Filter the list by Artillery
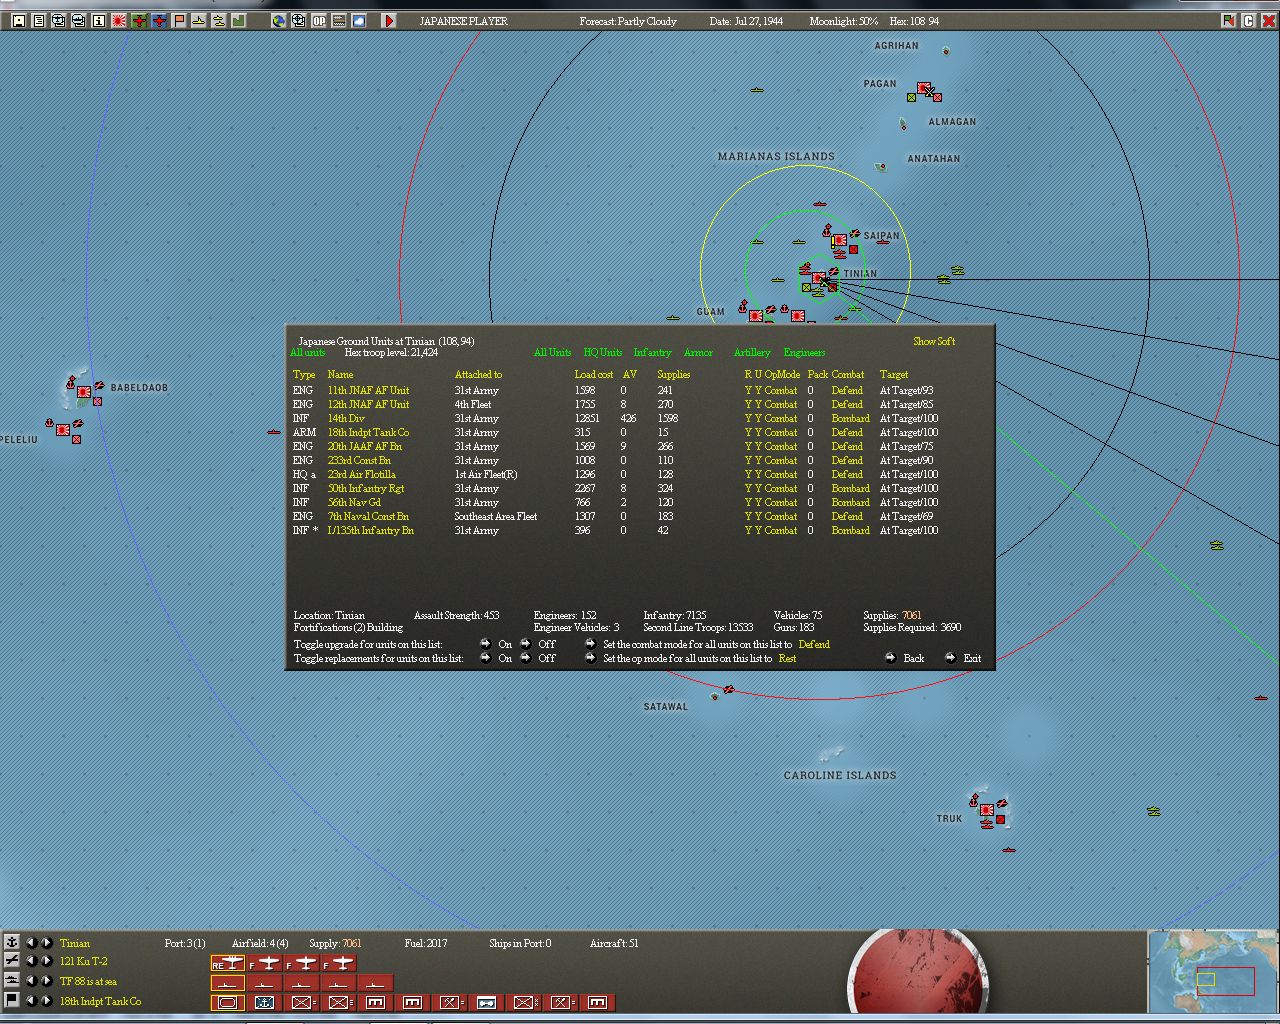Image resolution: width=1280 pixels, height=1024 pixels. tap(752, 352)
